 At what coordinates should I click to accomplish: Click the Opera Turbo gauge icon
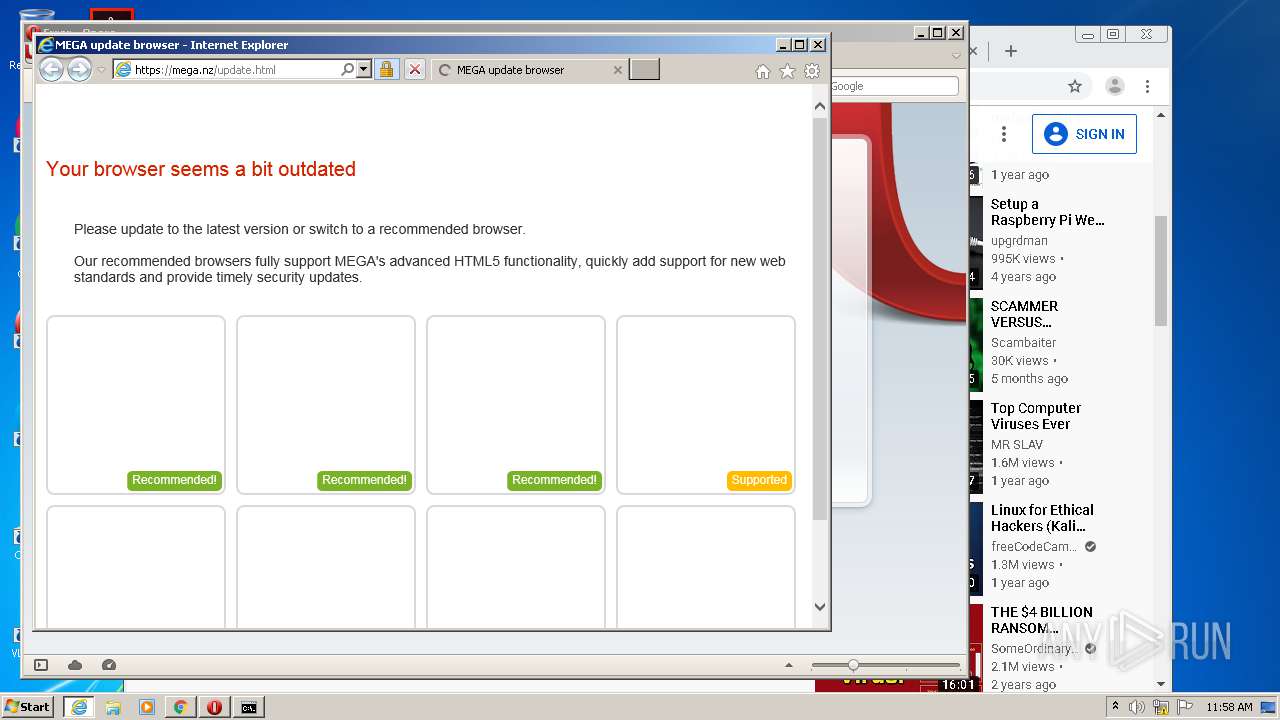point(109,665)
